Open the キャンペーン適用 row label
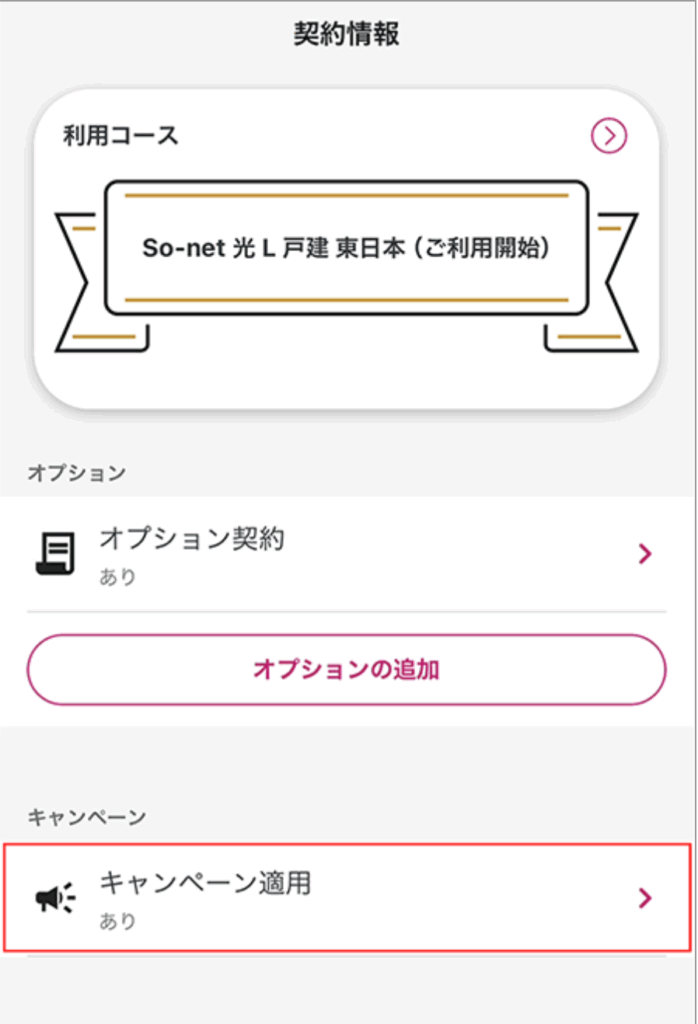Viewport: 698px width, 1024px height. tap(204, 883)
